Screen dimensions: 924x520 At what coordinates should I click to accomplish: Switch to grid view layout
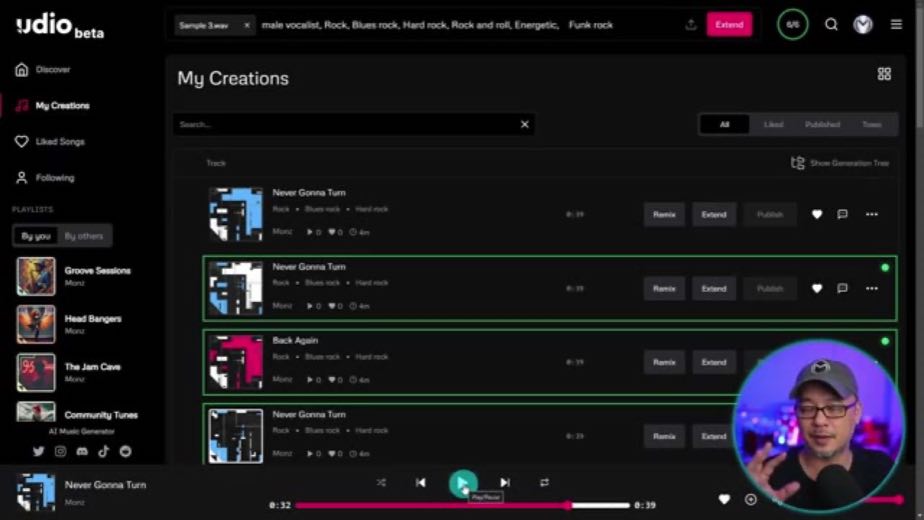(x=884, y=74)
